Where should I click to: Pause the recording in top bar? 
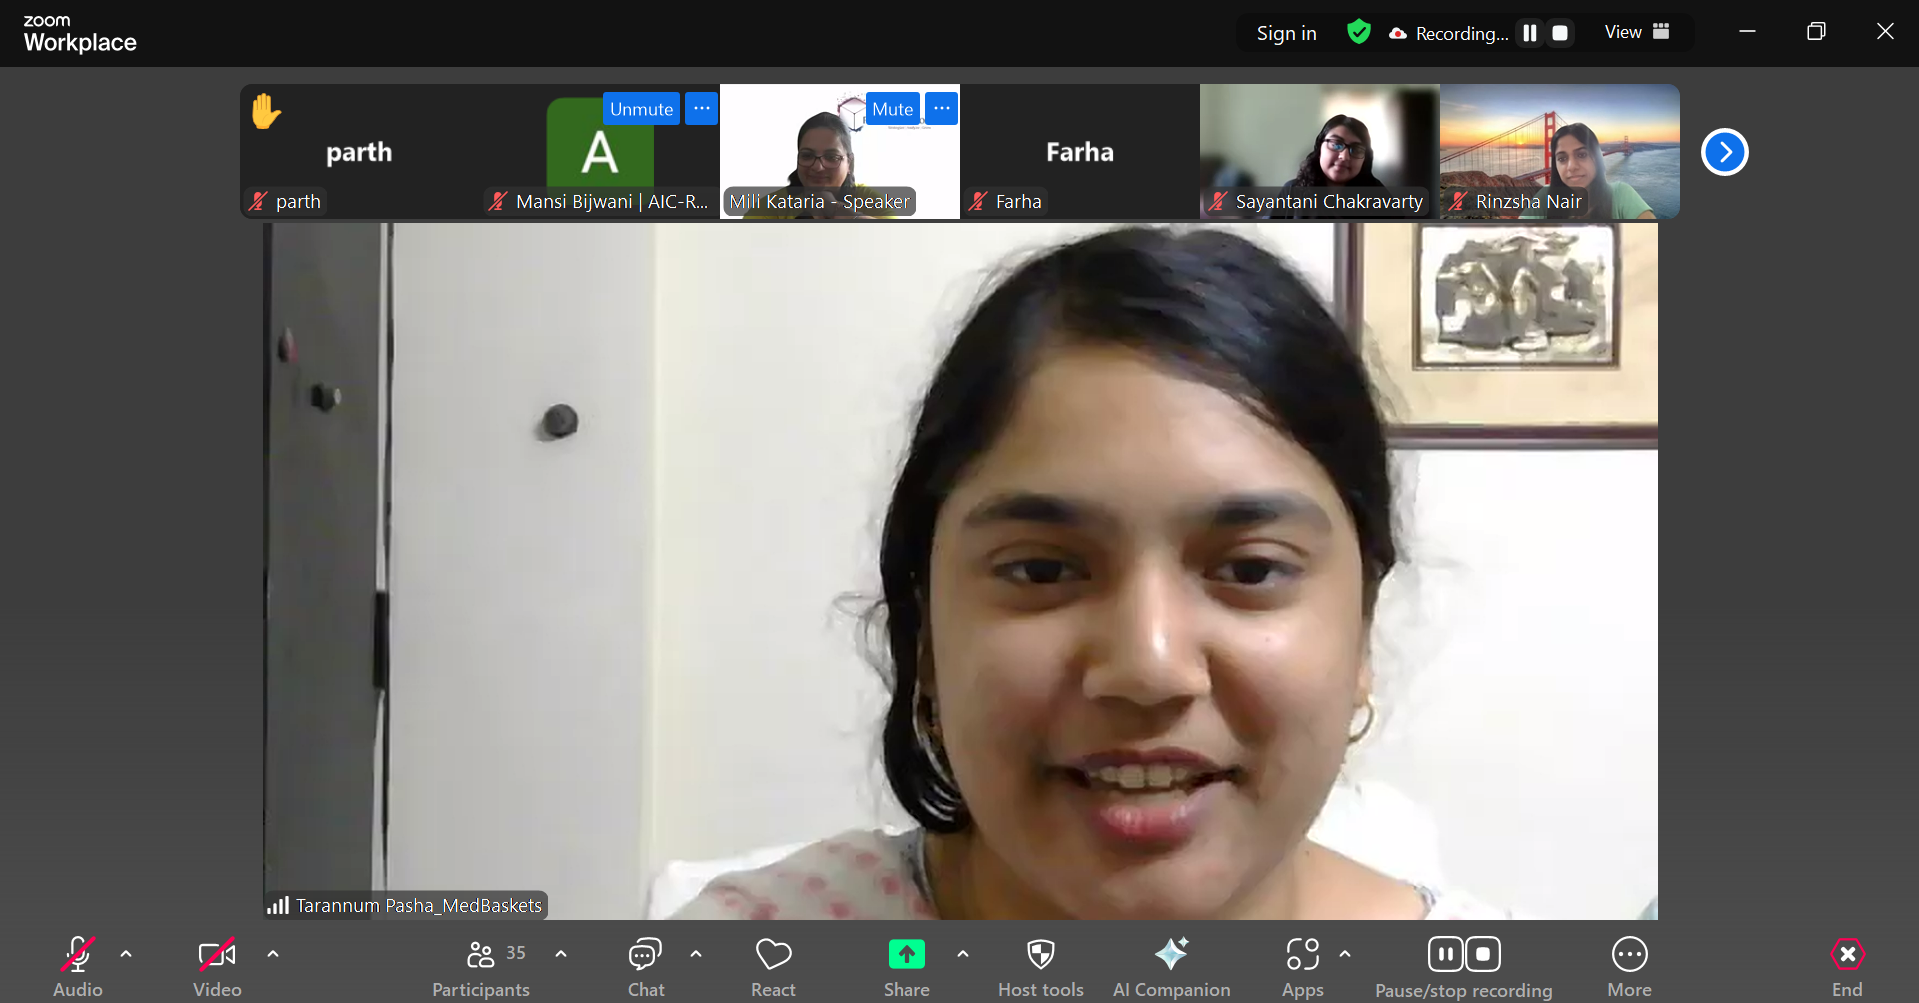[x=1529, y=33]
